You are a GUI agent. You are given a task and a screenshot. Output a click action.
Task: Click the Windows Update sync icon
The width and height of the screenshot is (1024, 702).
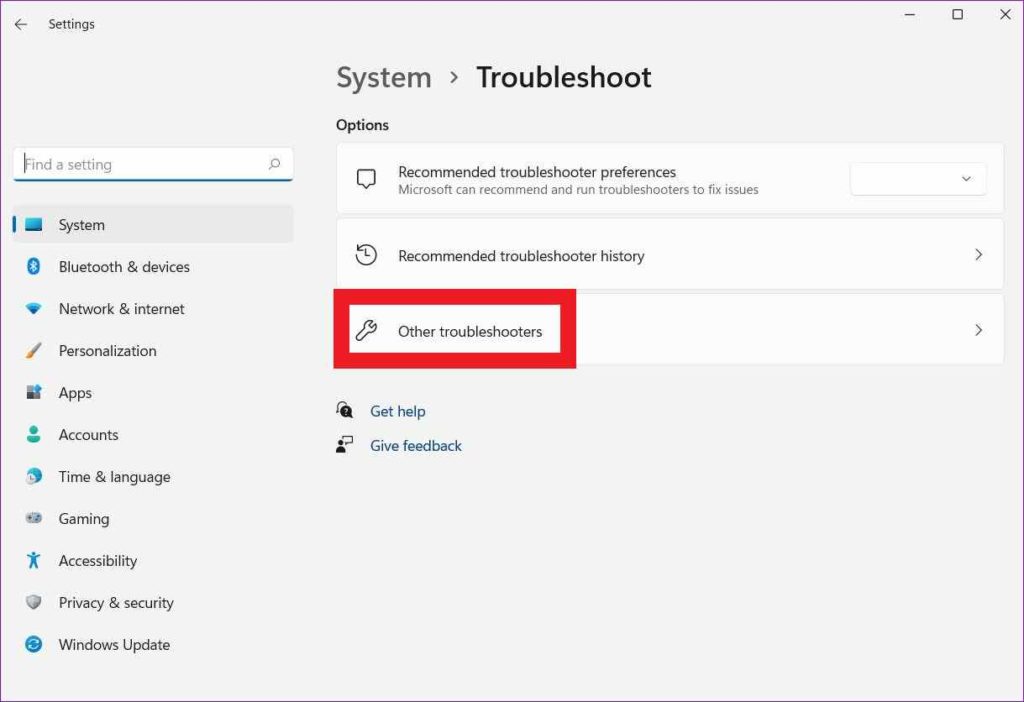[33, 645]
